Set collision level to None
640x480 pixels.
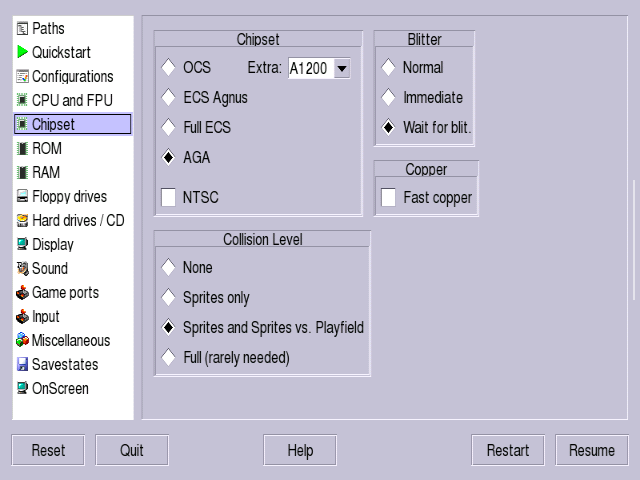point(168,267)
